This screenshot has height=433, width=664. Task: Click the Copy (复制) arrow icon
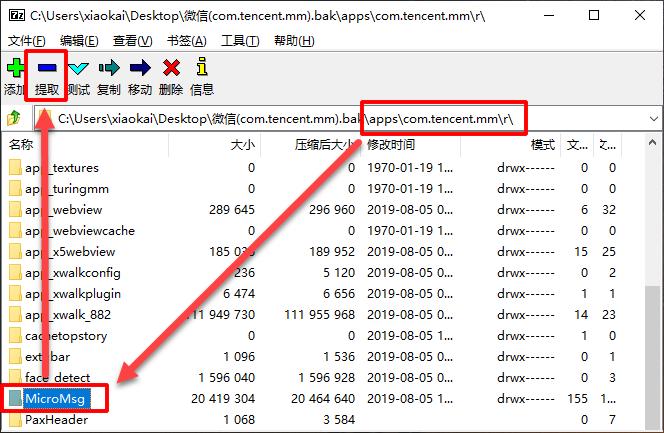109,68
